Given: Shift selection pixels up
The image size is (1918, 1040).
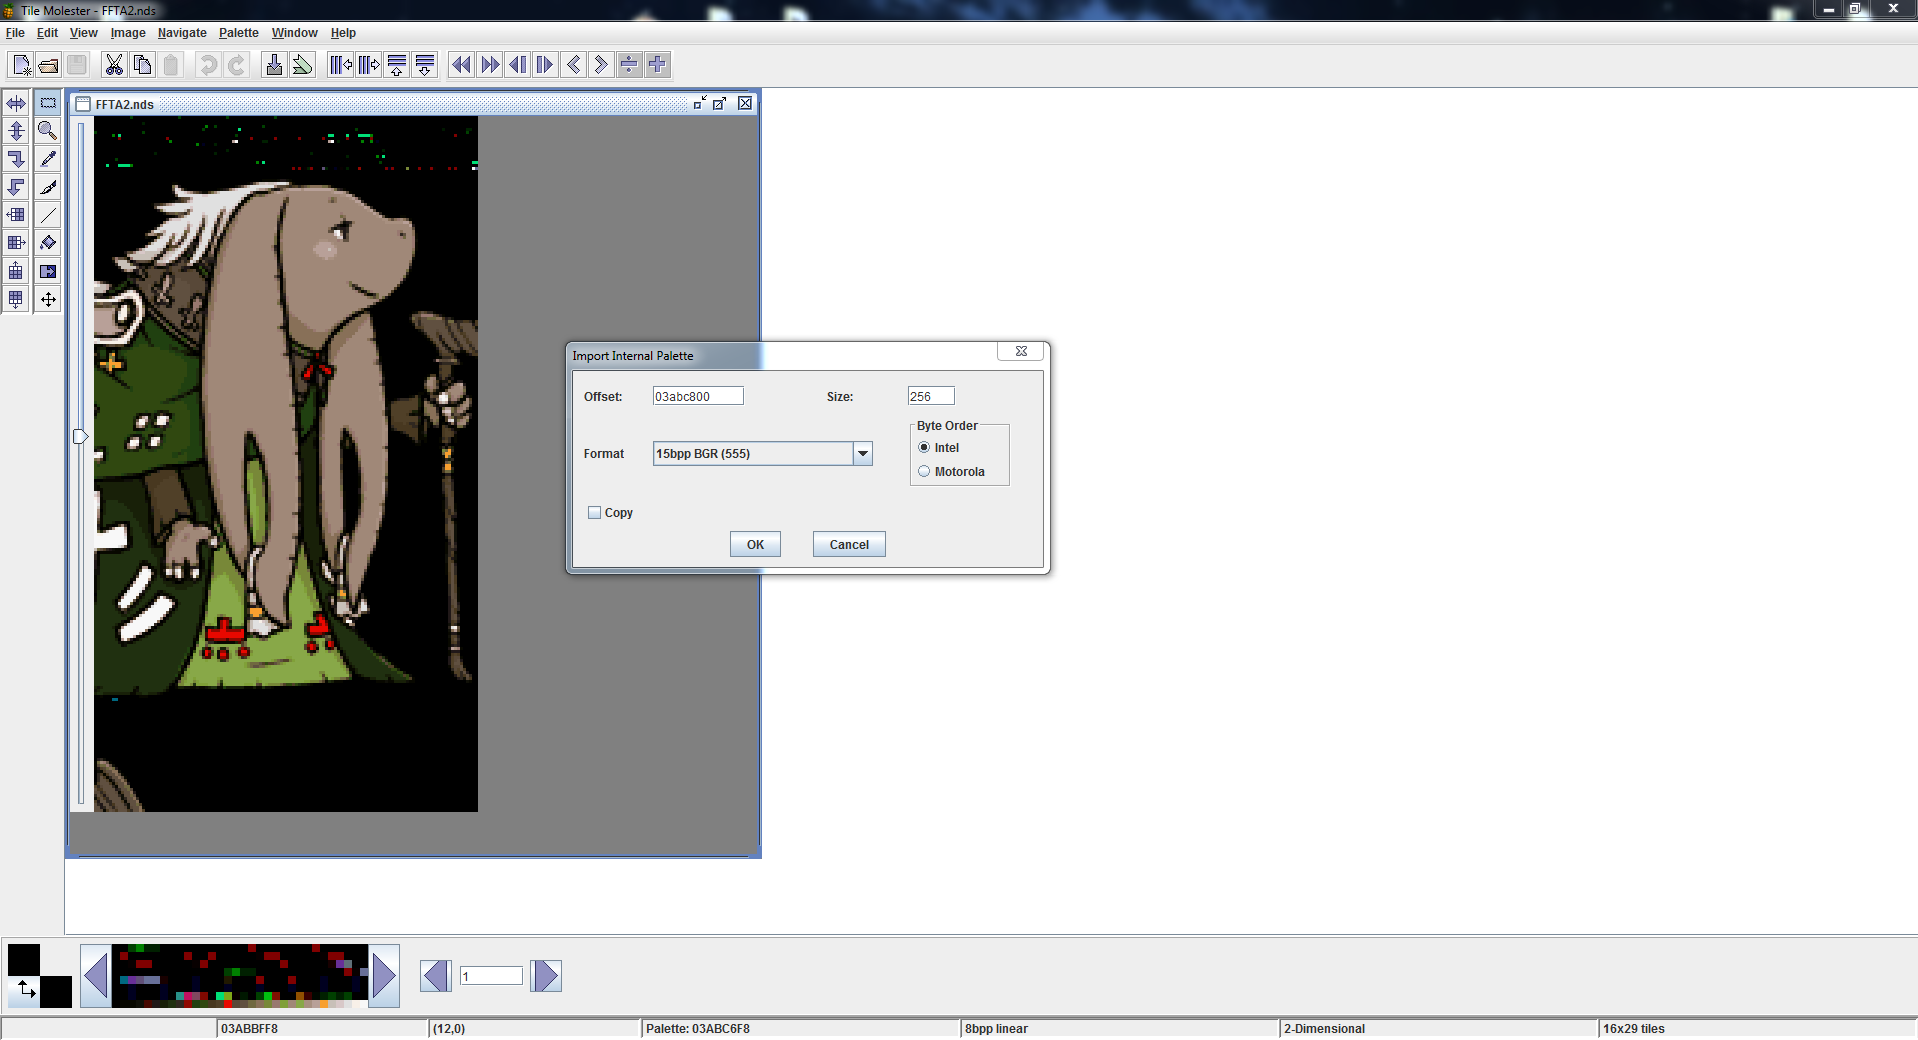Looking at the screenshot, I should click(16, 271).
